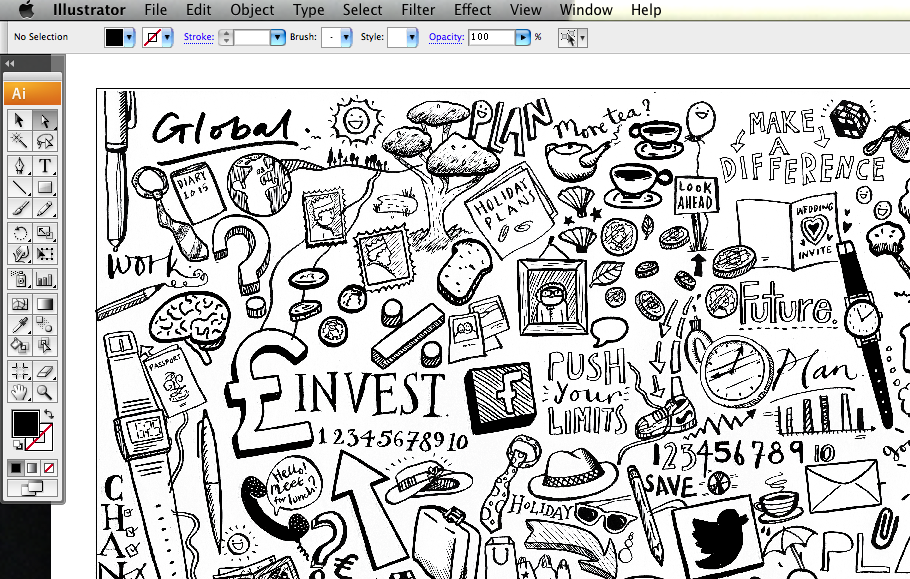Open the Brush dropdown in the control bar
This screenshot has width=910, height=579.
coord(344,37)
